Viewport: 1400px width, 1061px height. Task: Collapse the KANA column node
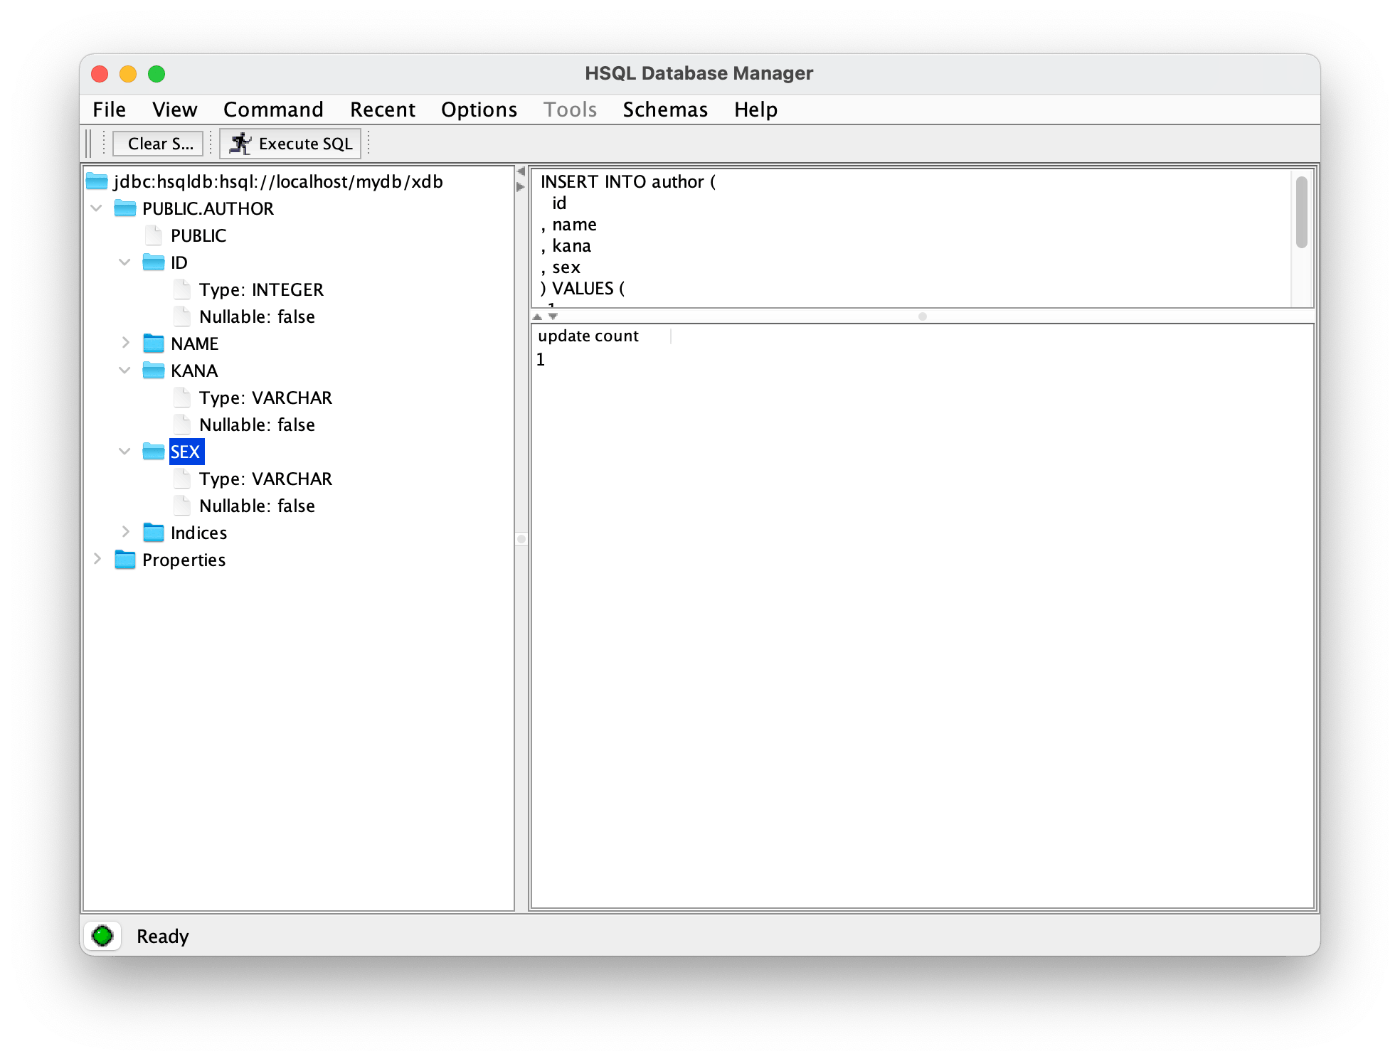pyautogui.click(x=125, y=370)
